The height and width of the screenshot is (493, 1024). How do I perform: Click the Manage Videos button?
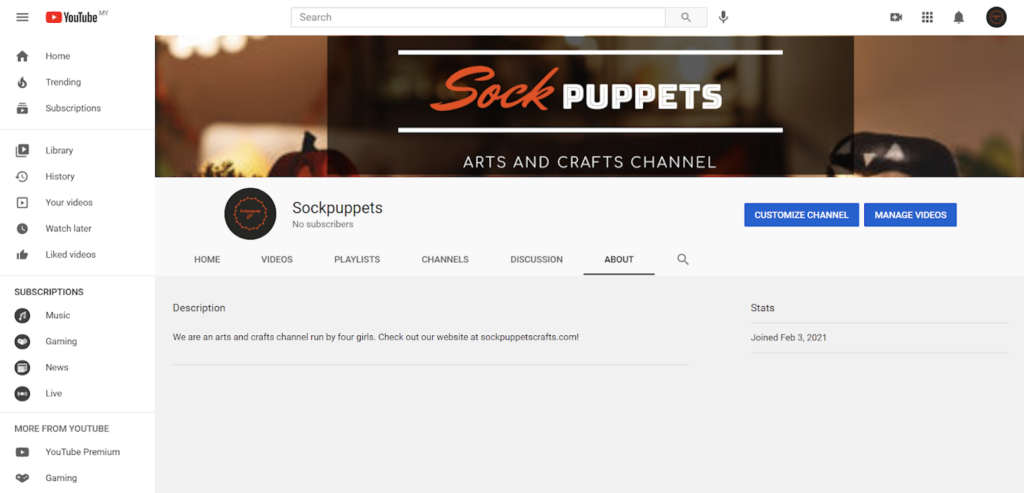point(910,215)
